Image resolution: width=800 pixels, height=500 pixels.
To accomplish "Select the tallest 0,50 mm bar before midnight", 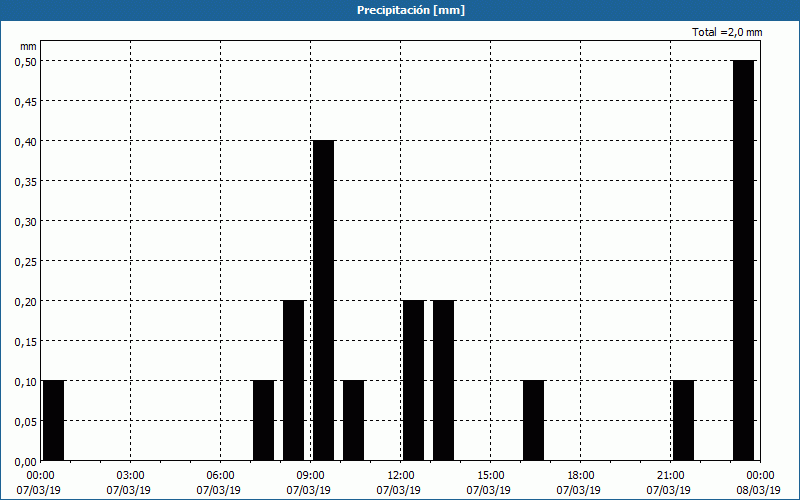I will tap(743, 261).
